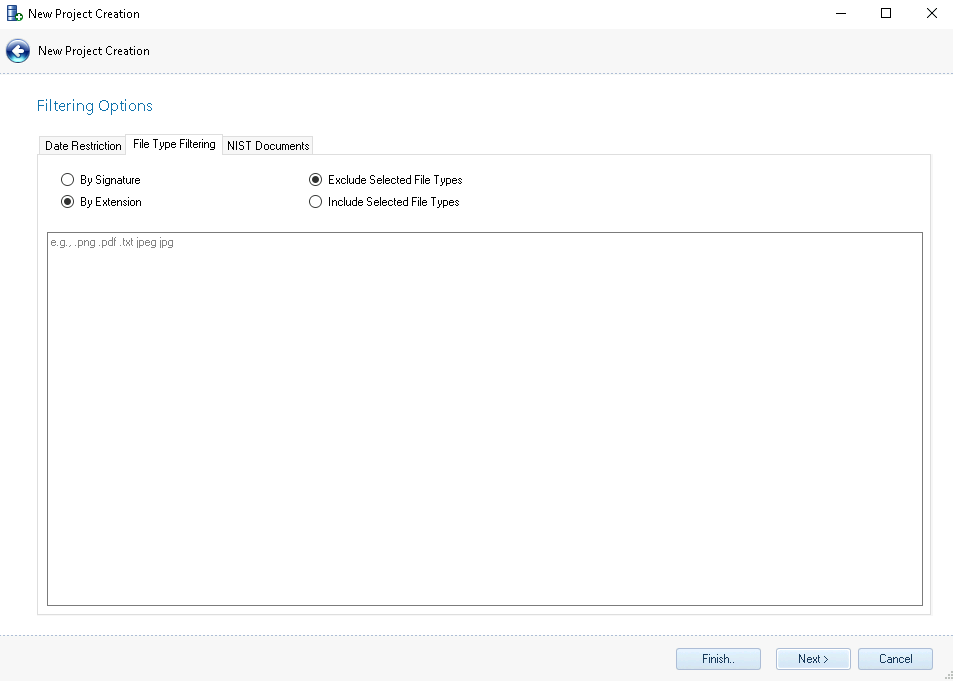Enable Include Selected File Types option
Screen dimensions: 953x681
(316, 202)
